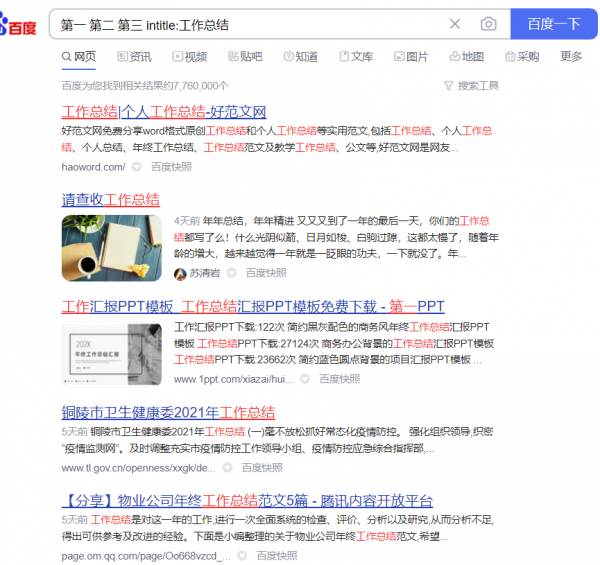
Task: Select the 采购 tab
Action: pos(520,57)
